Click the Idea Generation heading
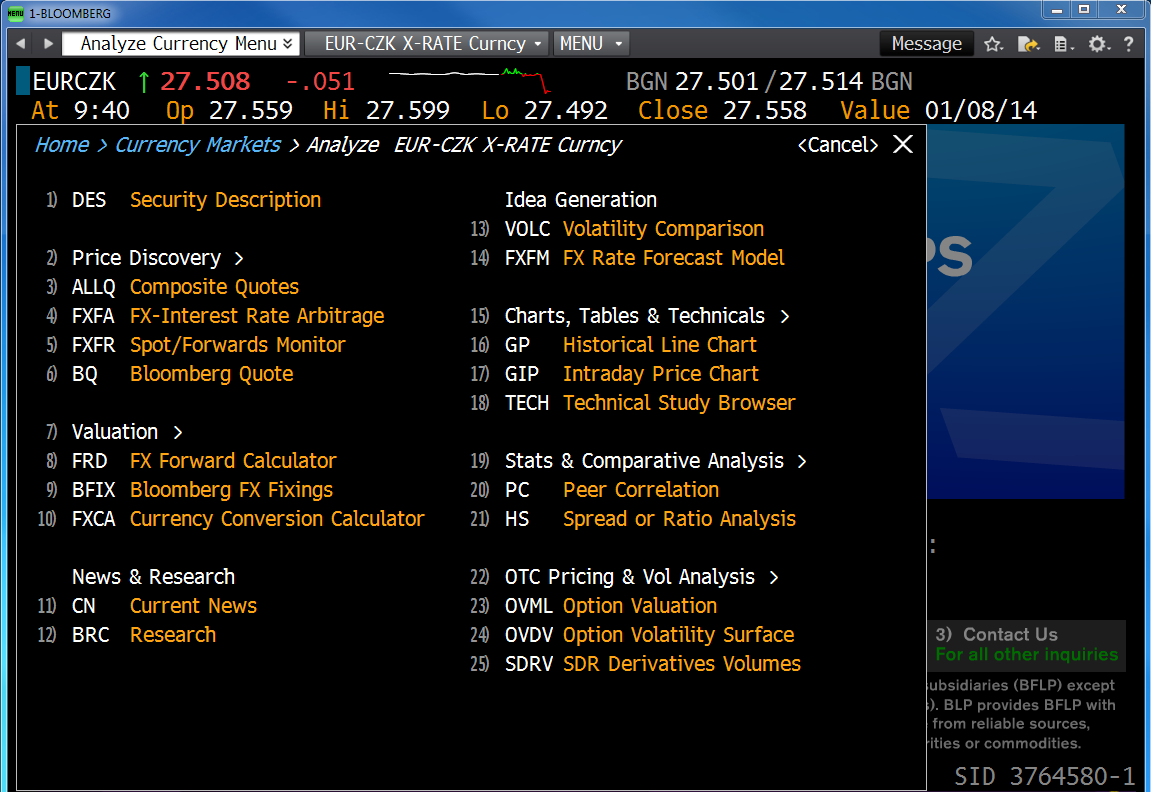 [x=581, y=200]
